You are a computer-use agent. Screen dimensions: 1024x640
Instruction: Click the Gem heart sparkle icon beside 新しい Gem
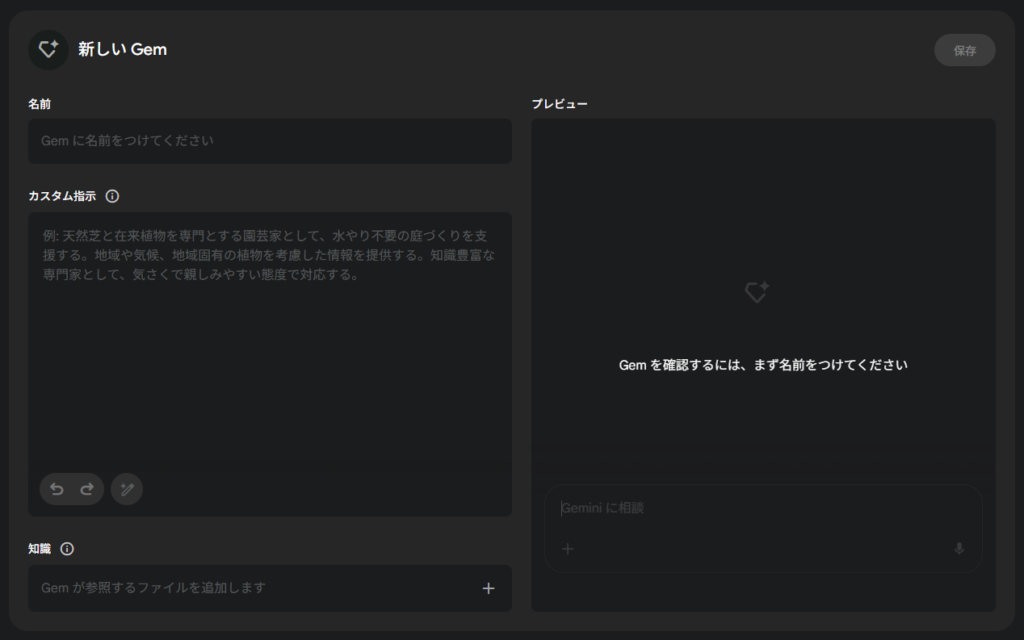pyautogui.click(x=48, y=50)
